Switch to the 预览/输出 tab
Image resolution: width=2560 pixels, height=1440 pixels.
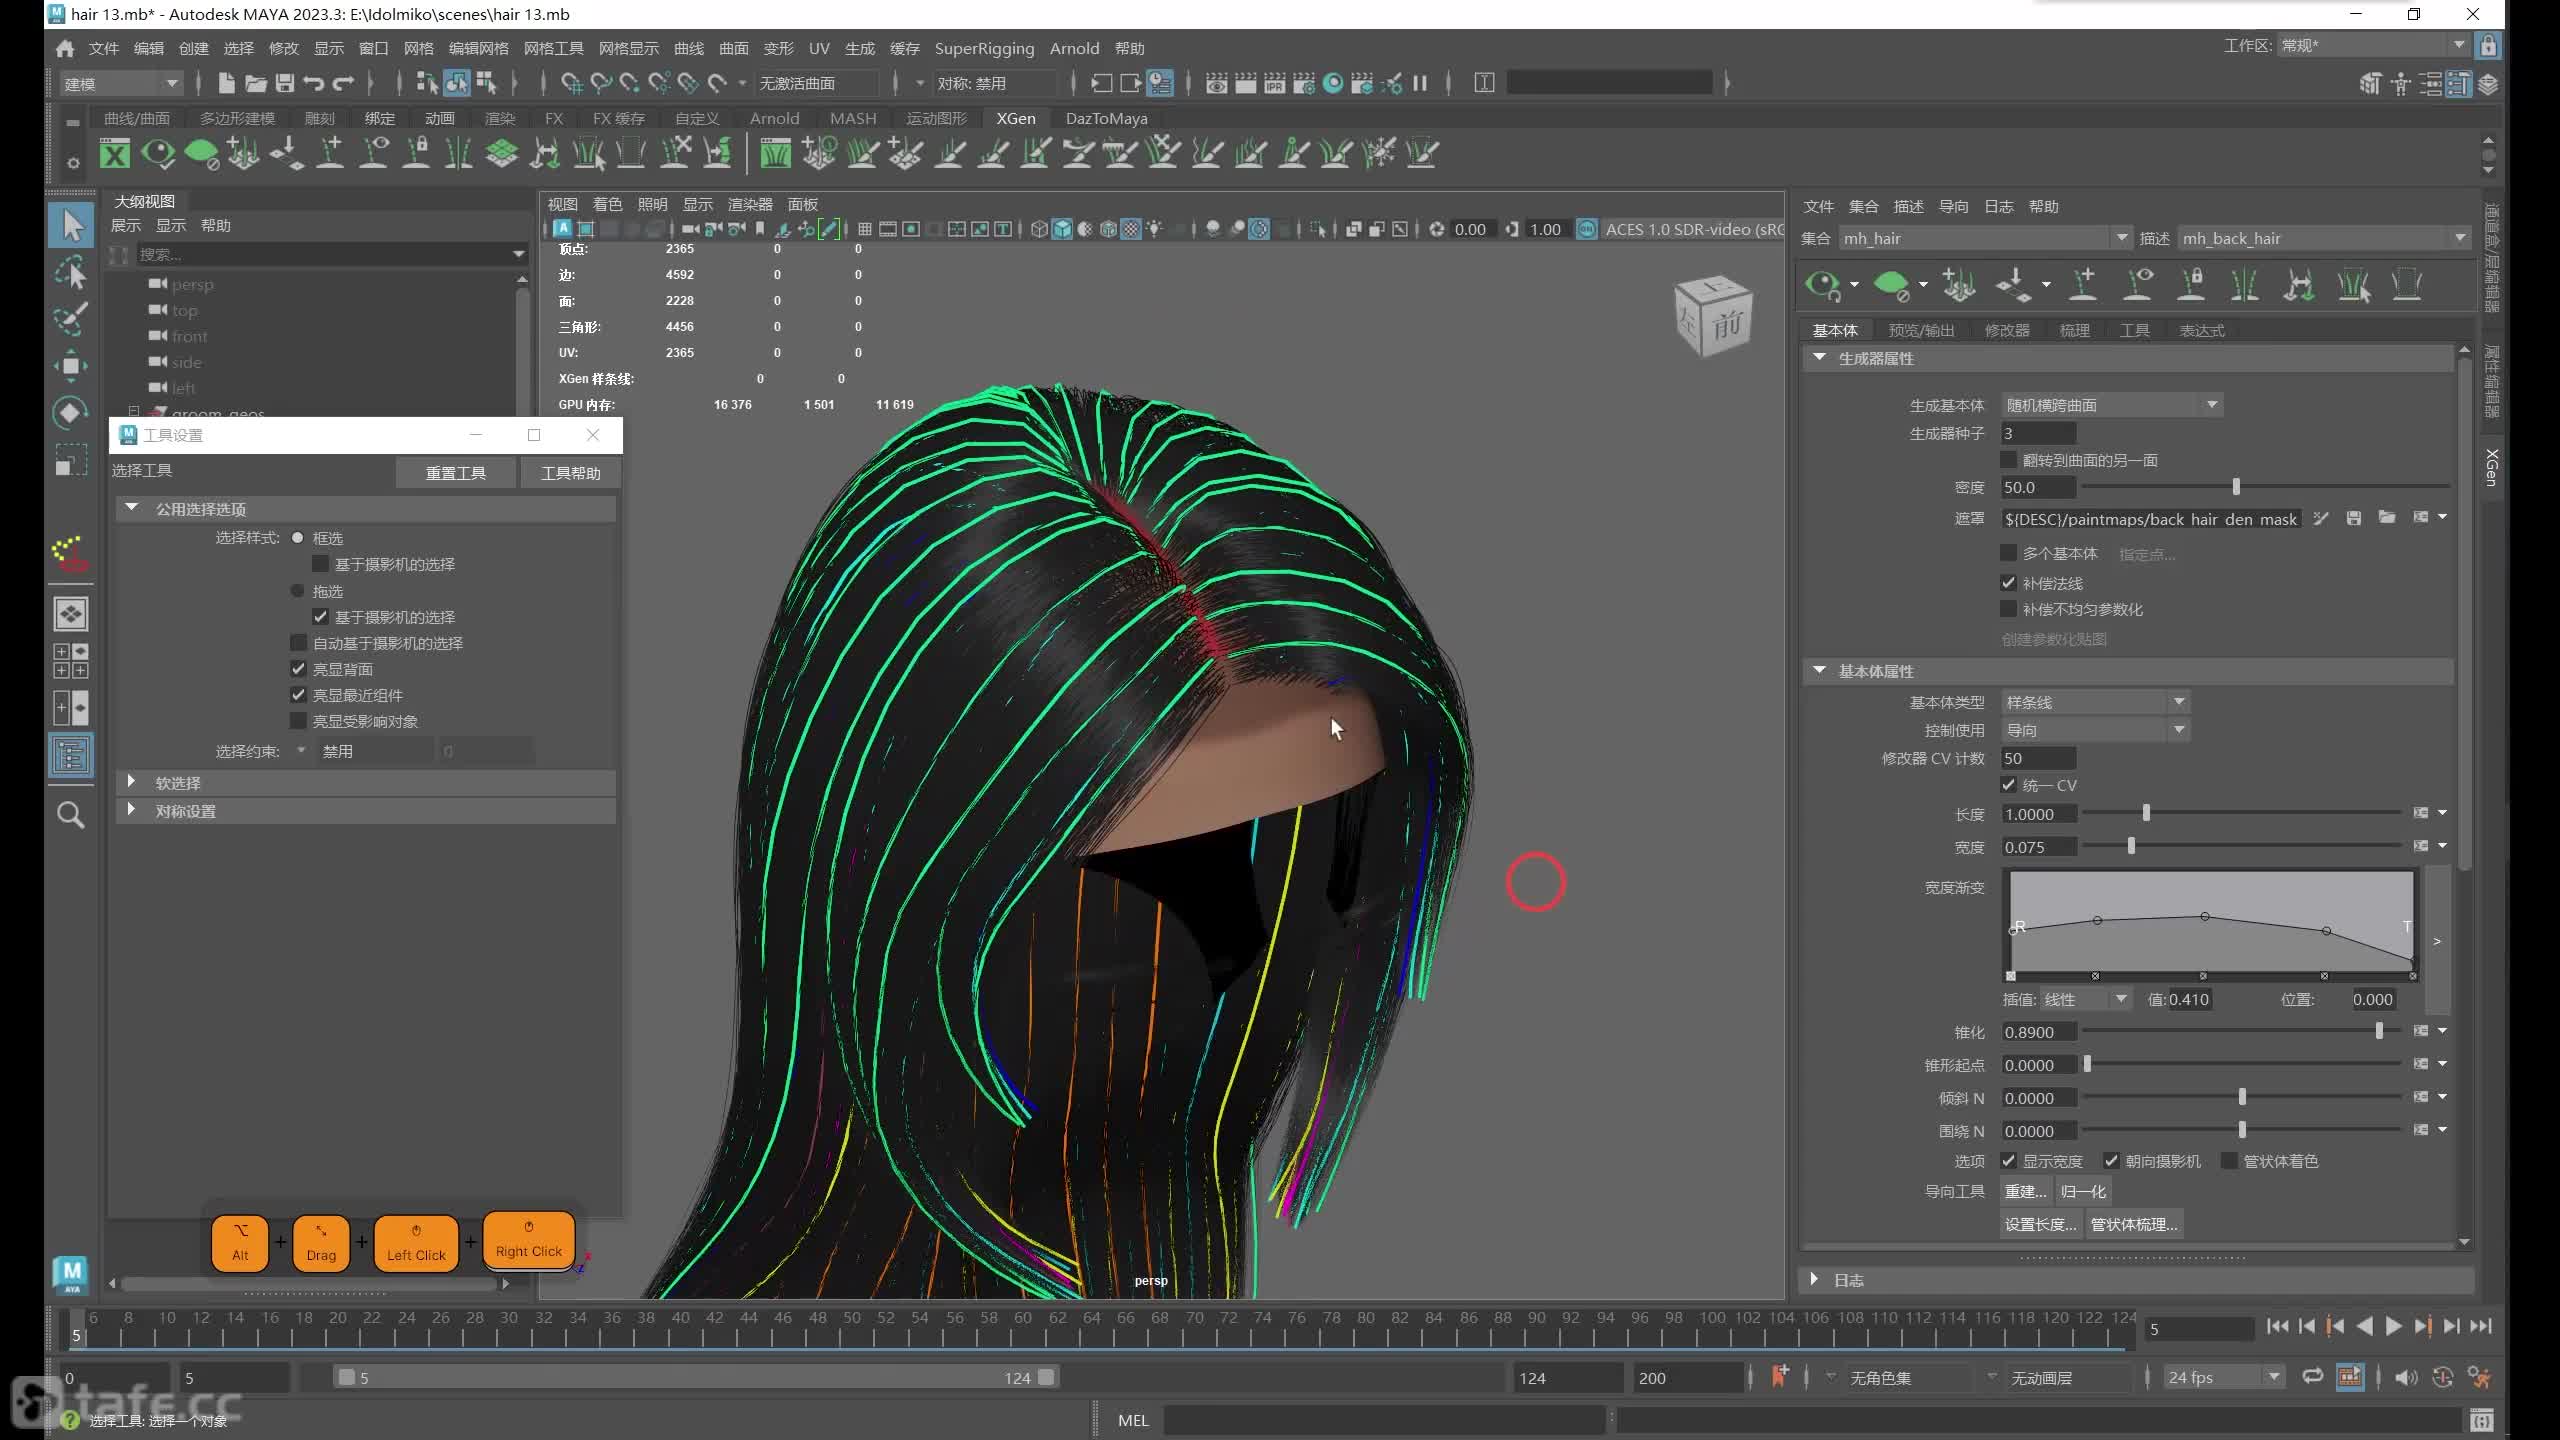(x=1921, y=330)
